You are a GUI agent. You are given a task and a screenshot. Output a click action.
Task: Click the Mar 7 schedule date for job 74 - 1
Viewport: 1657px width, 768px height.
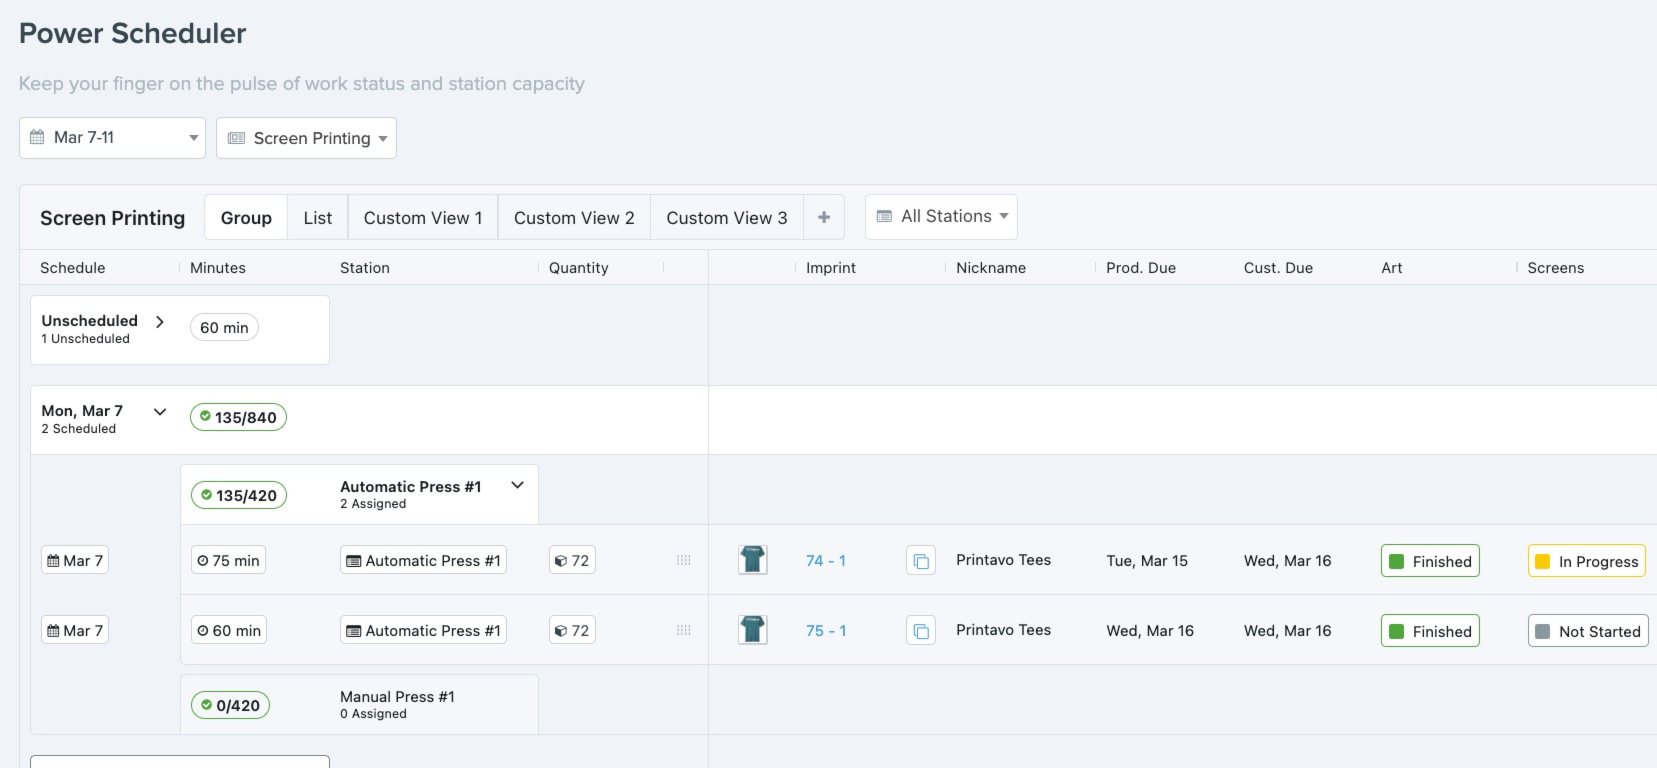click(x=75, y=561)
